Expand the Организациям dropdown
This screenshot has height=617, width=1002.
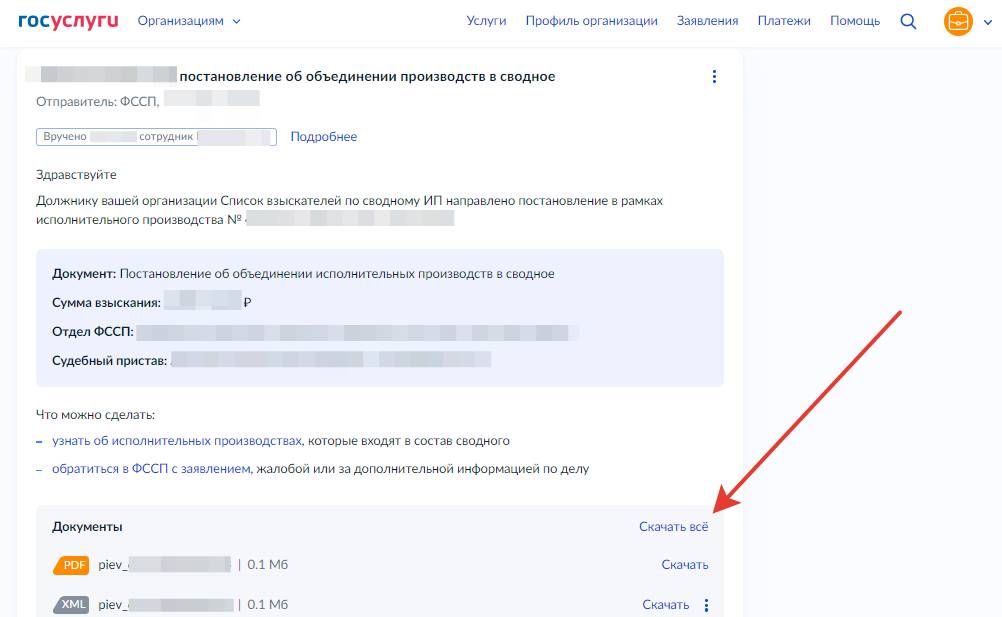189,21
